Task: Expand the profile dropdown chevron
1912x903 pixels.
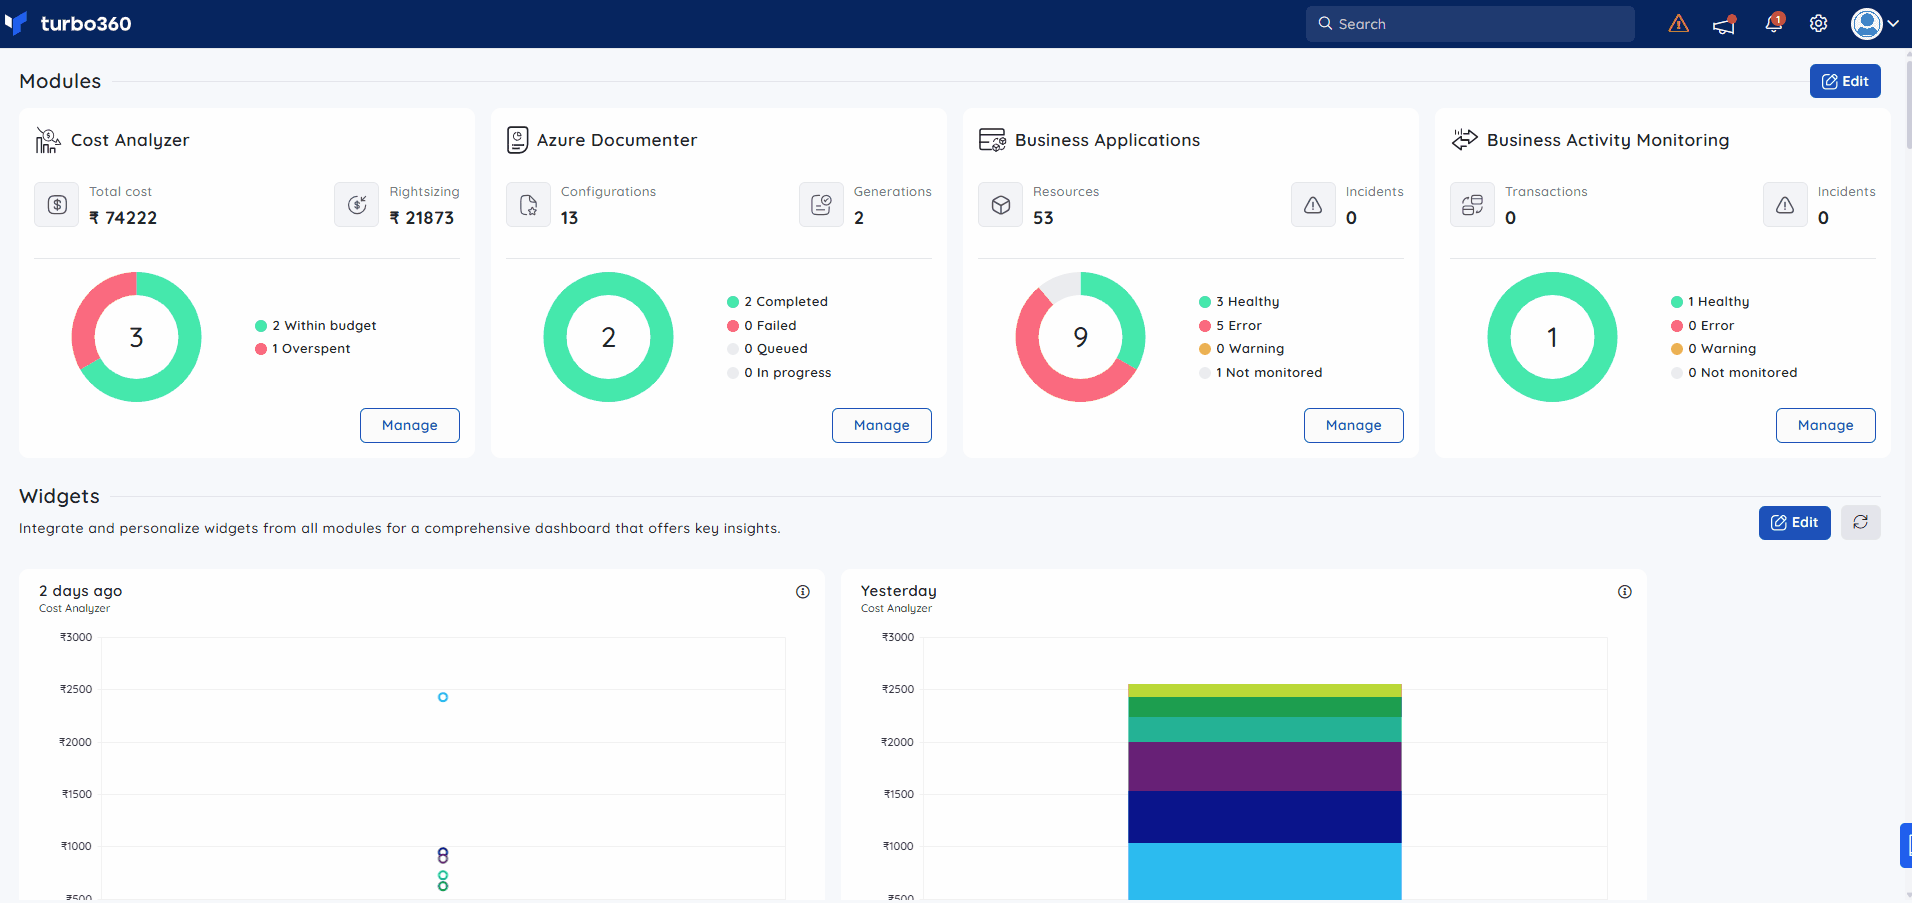Action: 1893,23
